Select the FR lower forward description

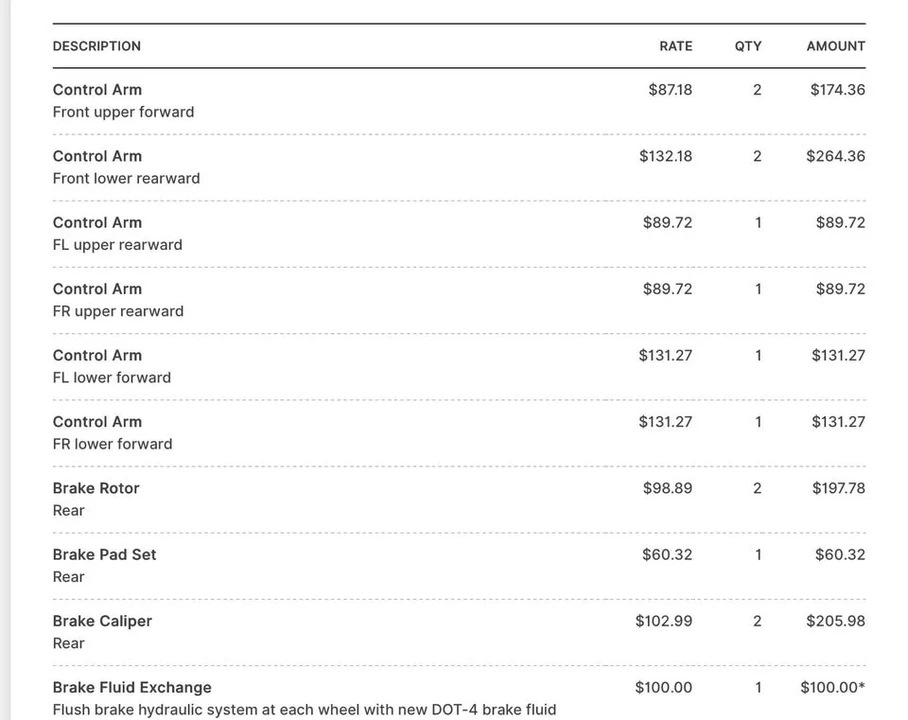[x=112, y=444]
